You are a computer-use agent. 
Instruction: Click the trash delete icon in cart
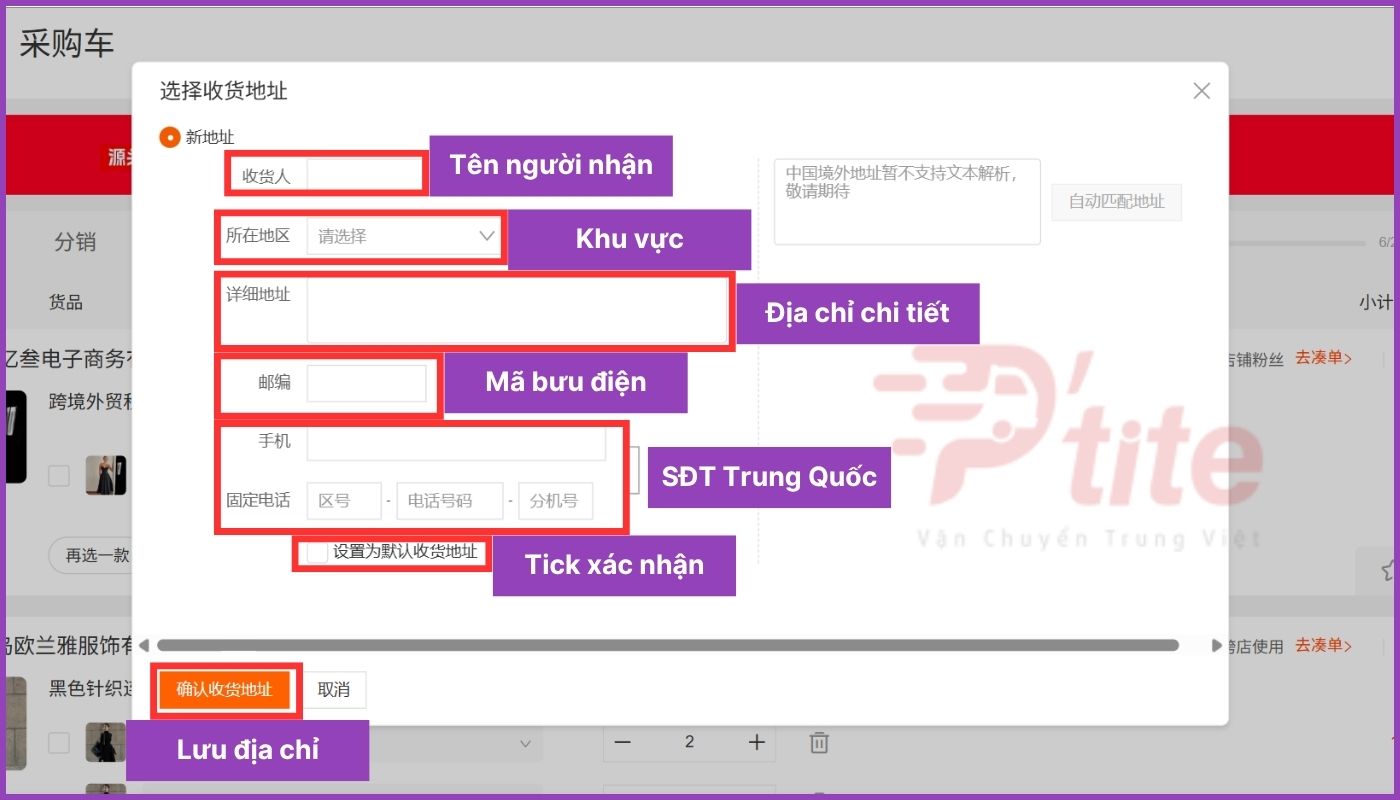(819, 742)
